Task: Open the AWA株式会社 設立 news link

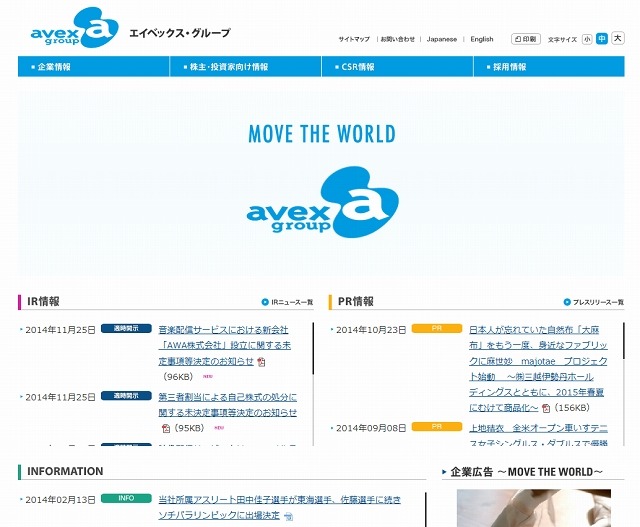Action: point(224,345)
